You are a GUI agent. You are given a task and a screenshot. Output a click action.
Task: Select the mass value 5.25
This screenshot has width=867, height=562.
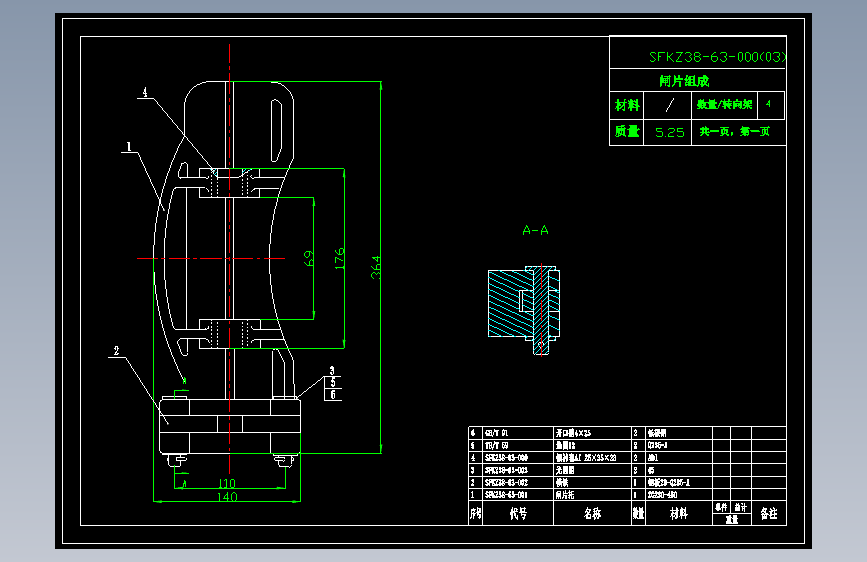pyautogui.click(x=670, y=133)
